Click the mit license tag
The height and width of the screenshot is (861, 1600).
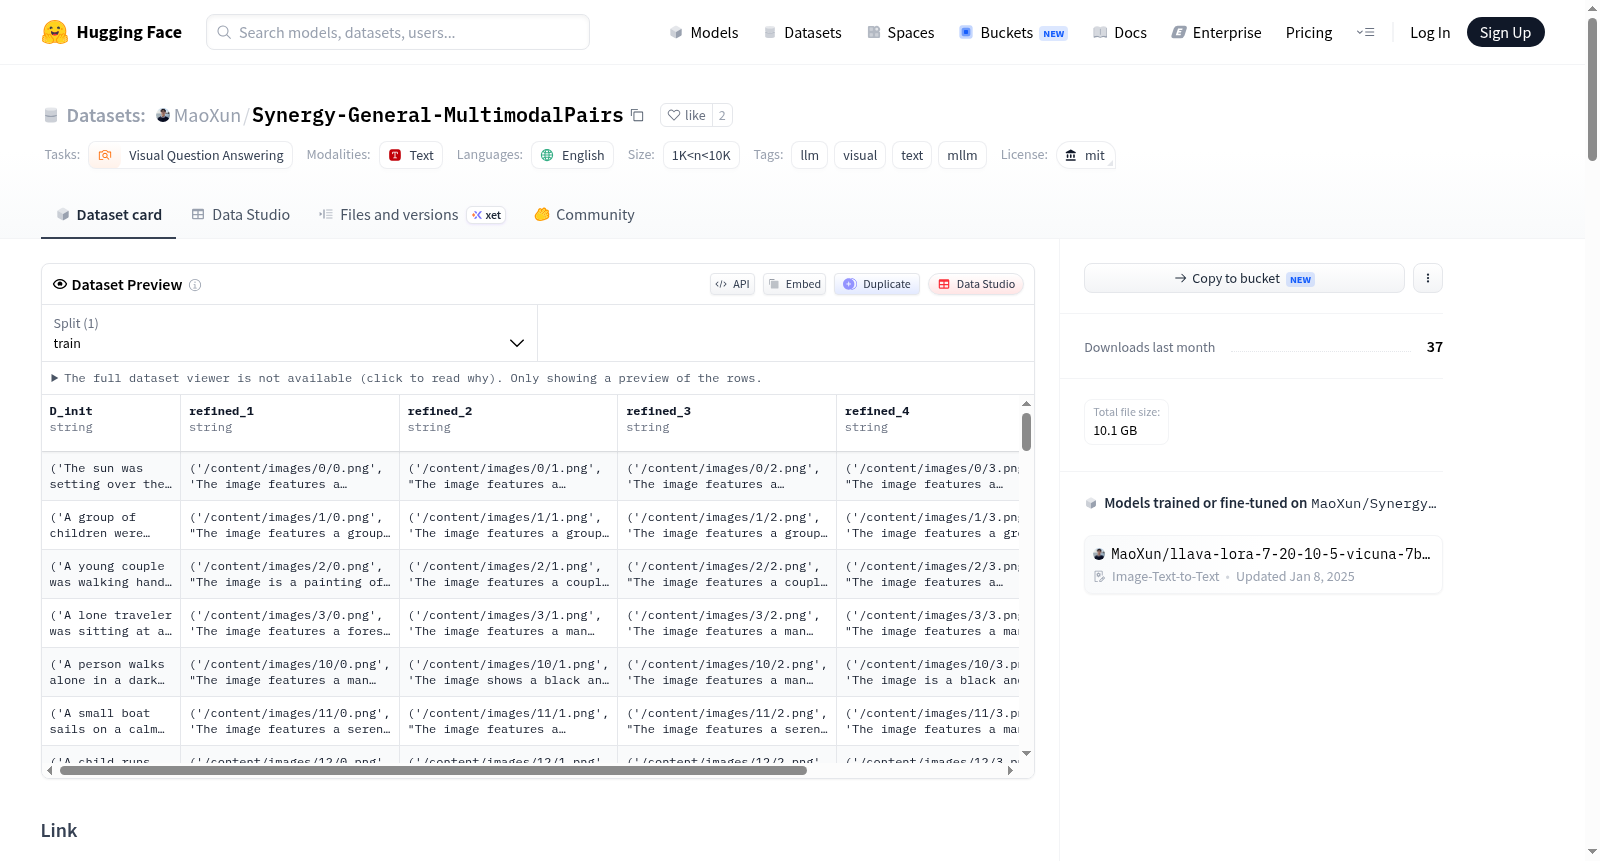point(1085,155)
